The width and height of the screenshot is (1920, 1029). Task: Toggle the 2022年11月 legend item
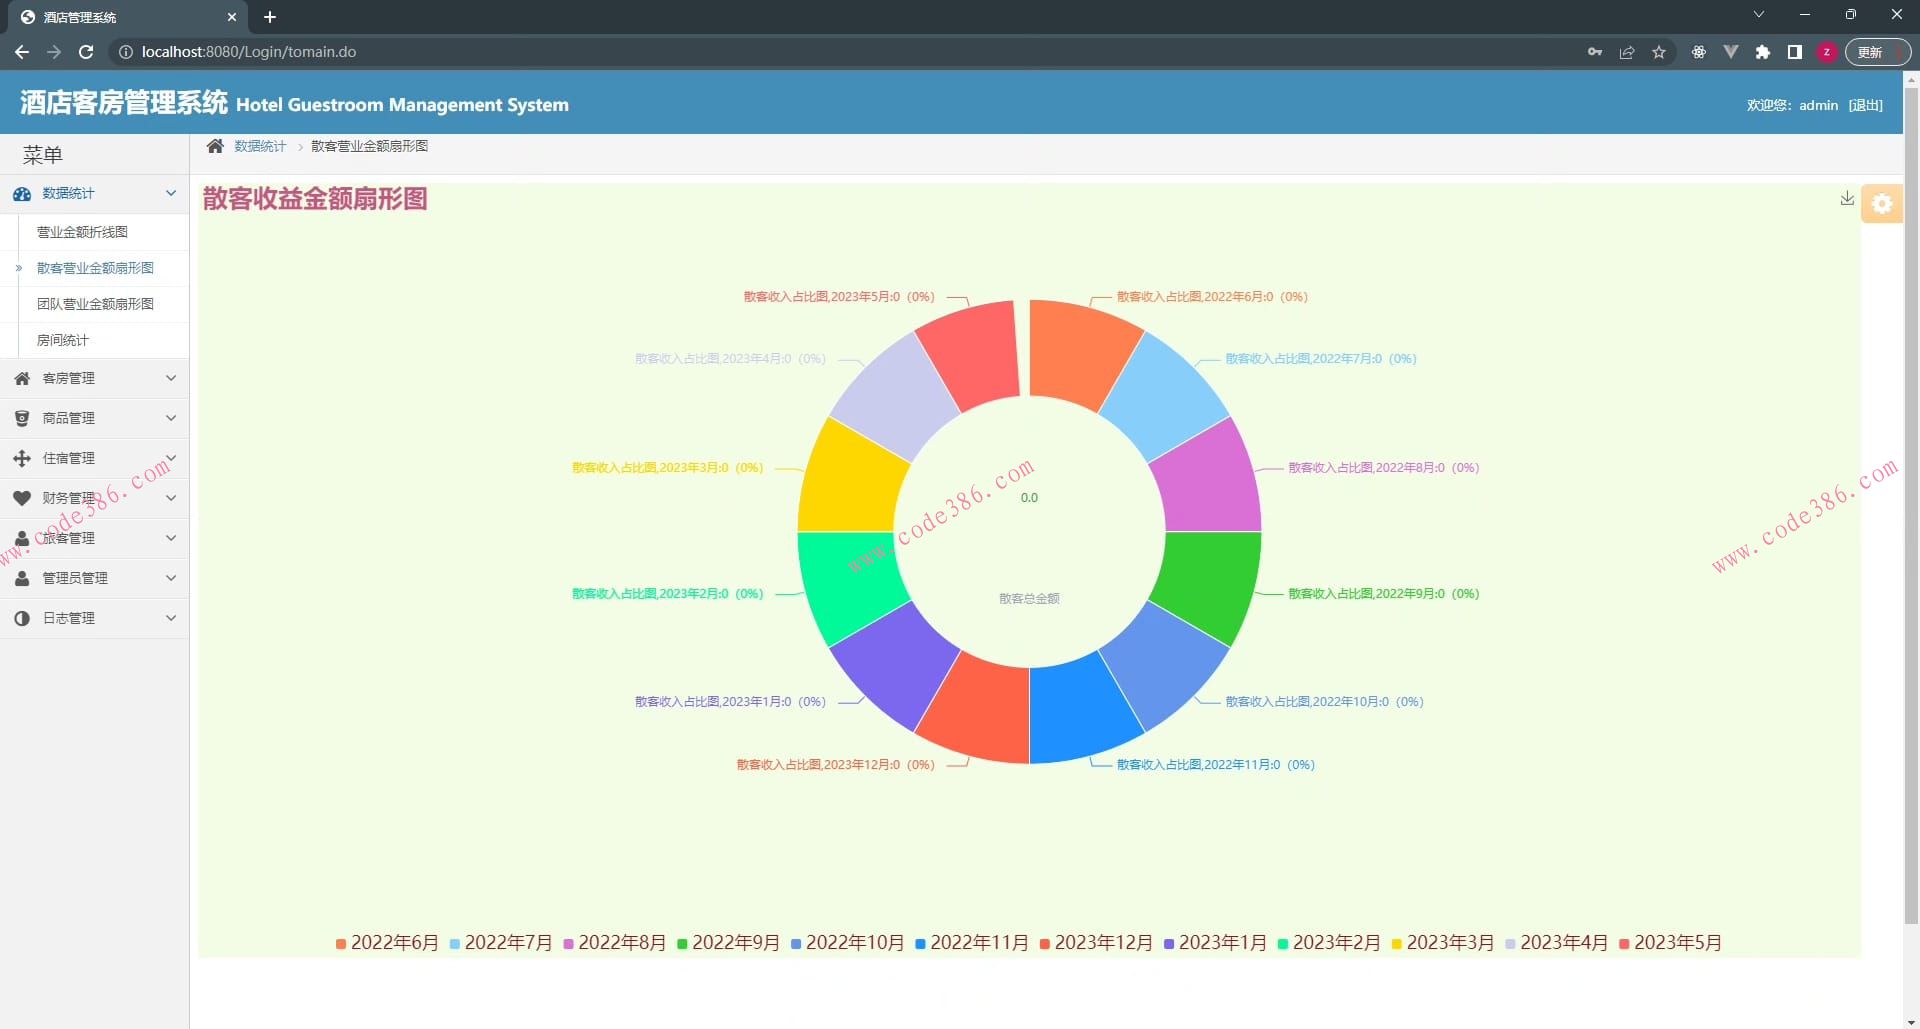click(971, 943)
